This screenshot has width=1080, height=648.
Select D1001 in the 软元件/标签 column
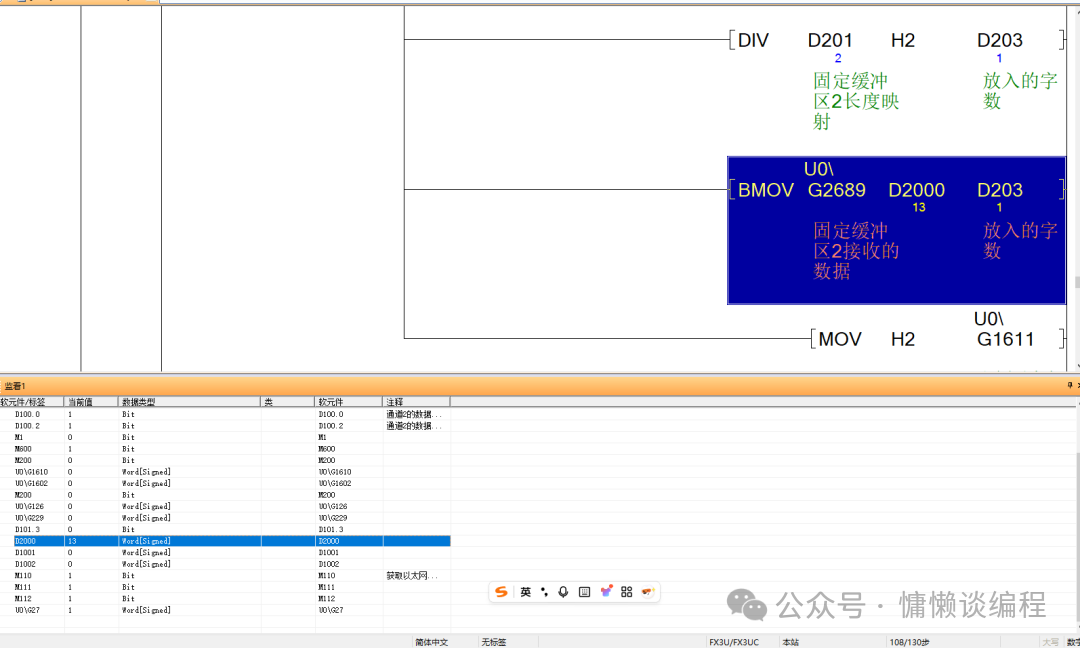[x=25, y=553]
